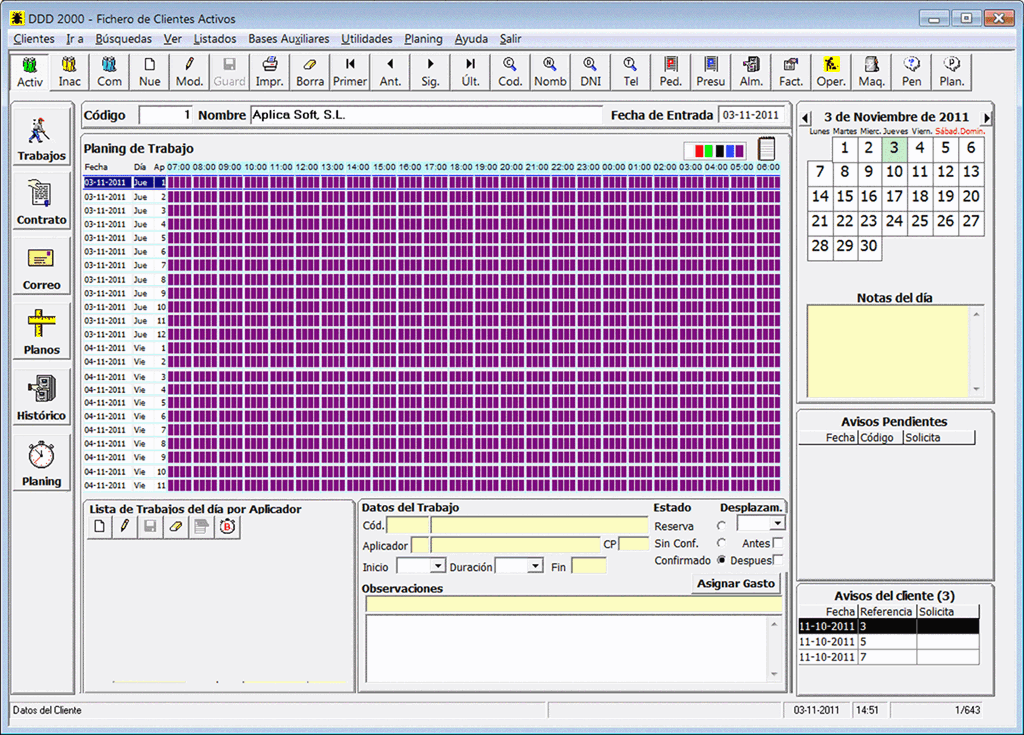
Task: Select the Sin Conf. status option
Action: [x=721, y=543]
